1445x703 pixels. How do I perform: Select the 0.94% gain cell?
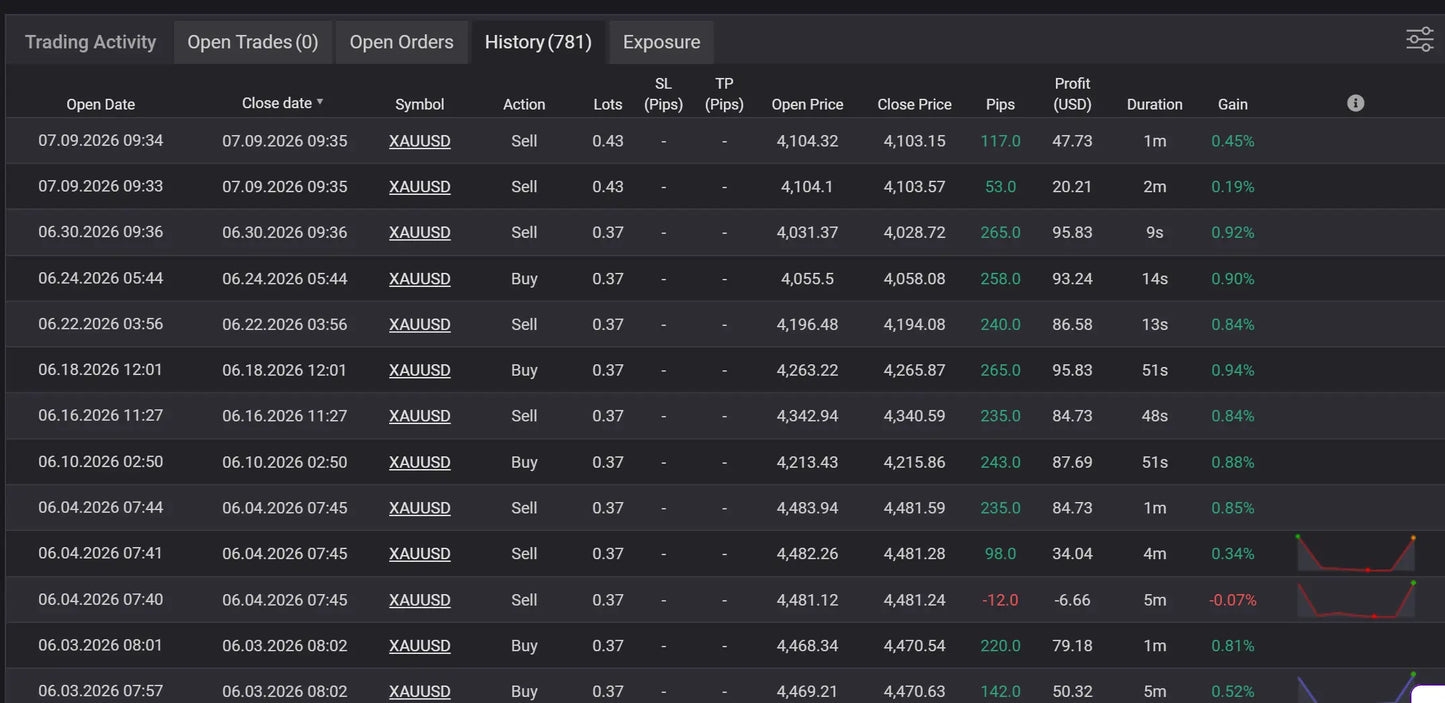point(1232,370)
